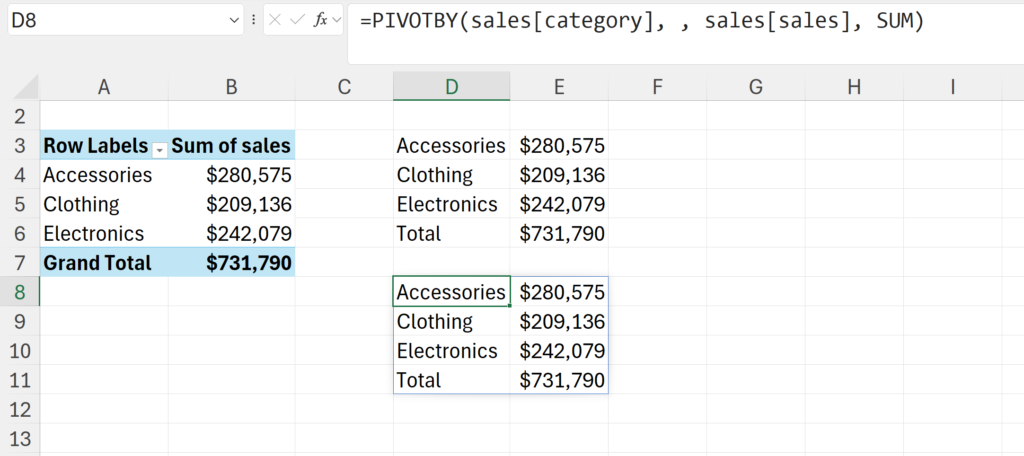Select cell E11 showing $731,790
Image resolution: width=1024 pixels, height=456 pixels.
(561, 381)
